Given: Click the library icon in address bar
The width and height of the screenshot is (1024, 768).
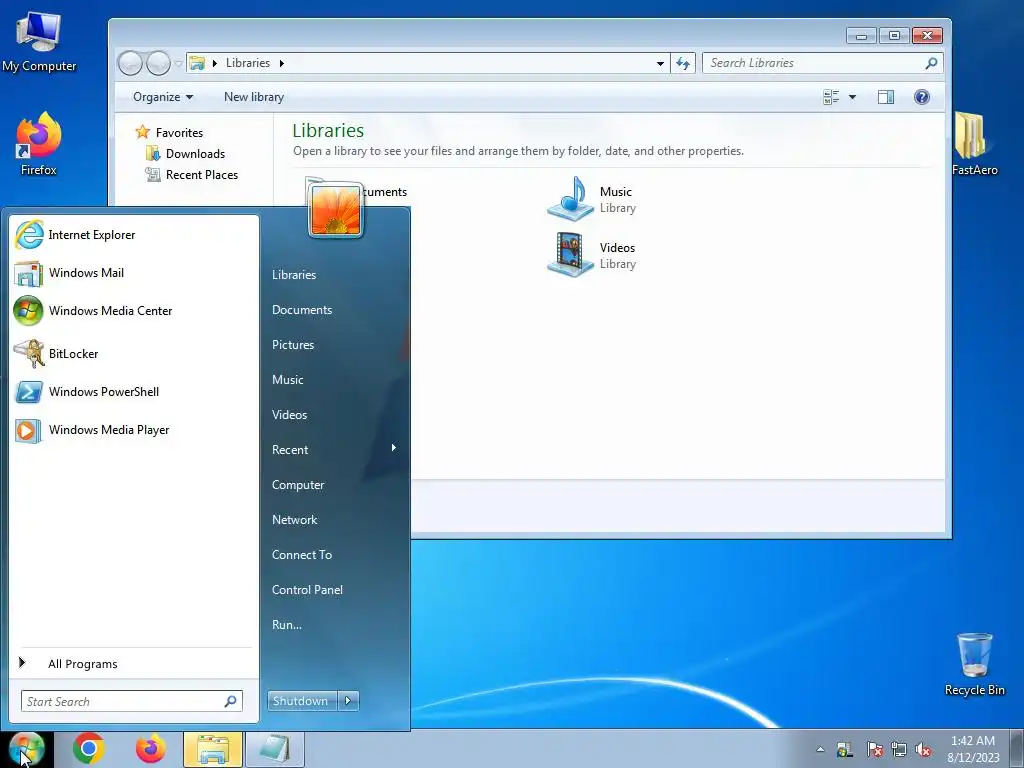Looking at the screenshot, I should coord(197,63).
